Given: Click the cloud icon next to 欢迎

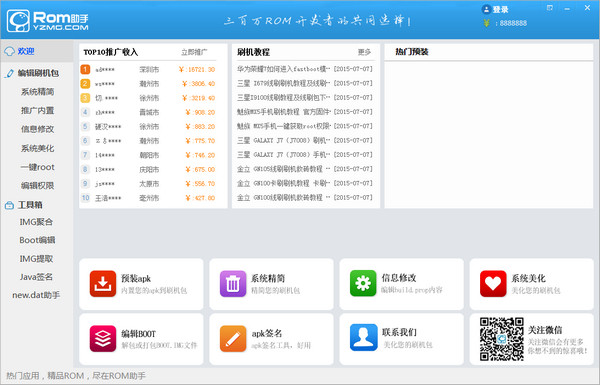Looking at the screenshot, I should coord(10,51).
